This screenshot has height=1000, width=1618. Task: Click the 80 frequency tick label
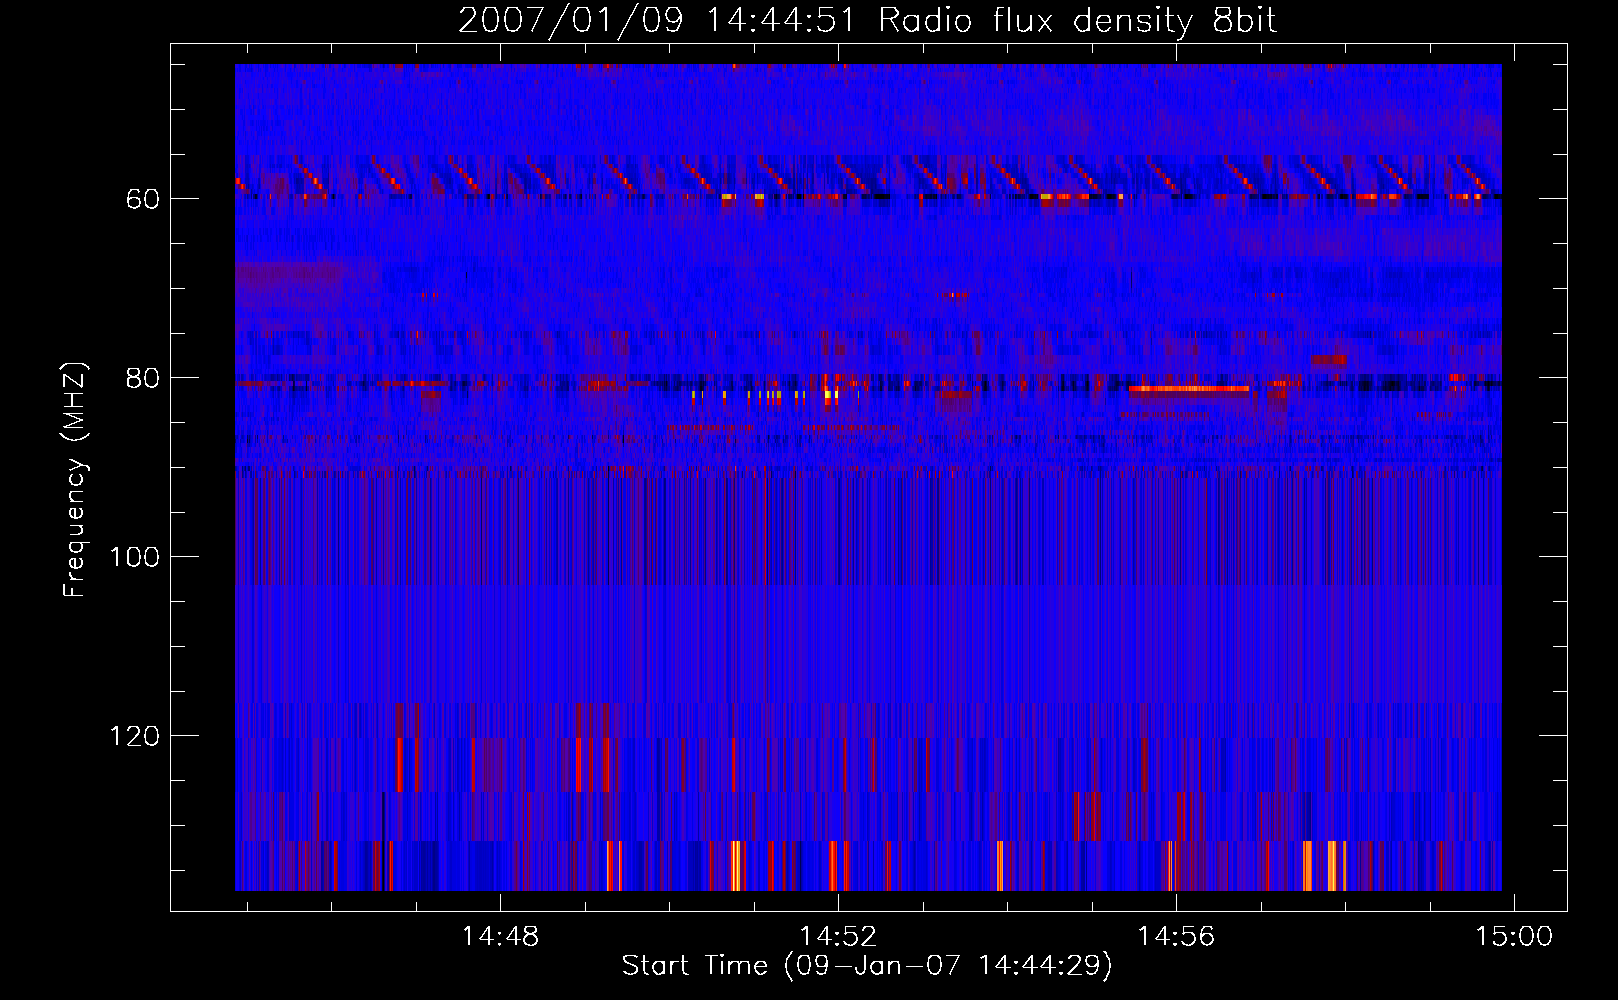(143, 378)
